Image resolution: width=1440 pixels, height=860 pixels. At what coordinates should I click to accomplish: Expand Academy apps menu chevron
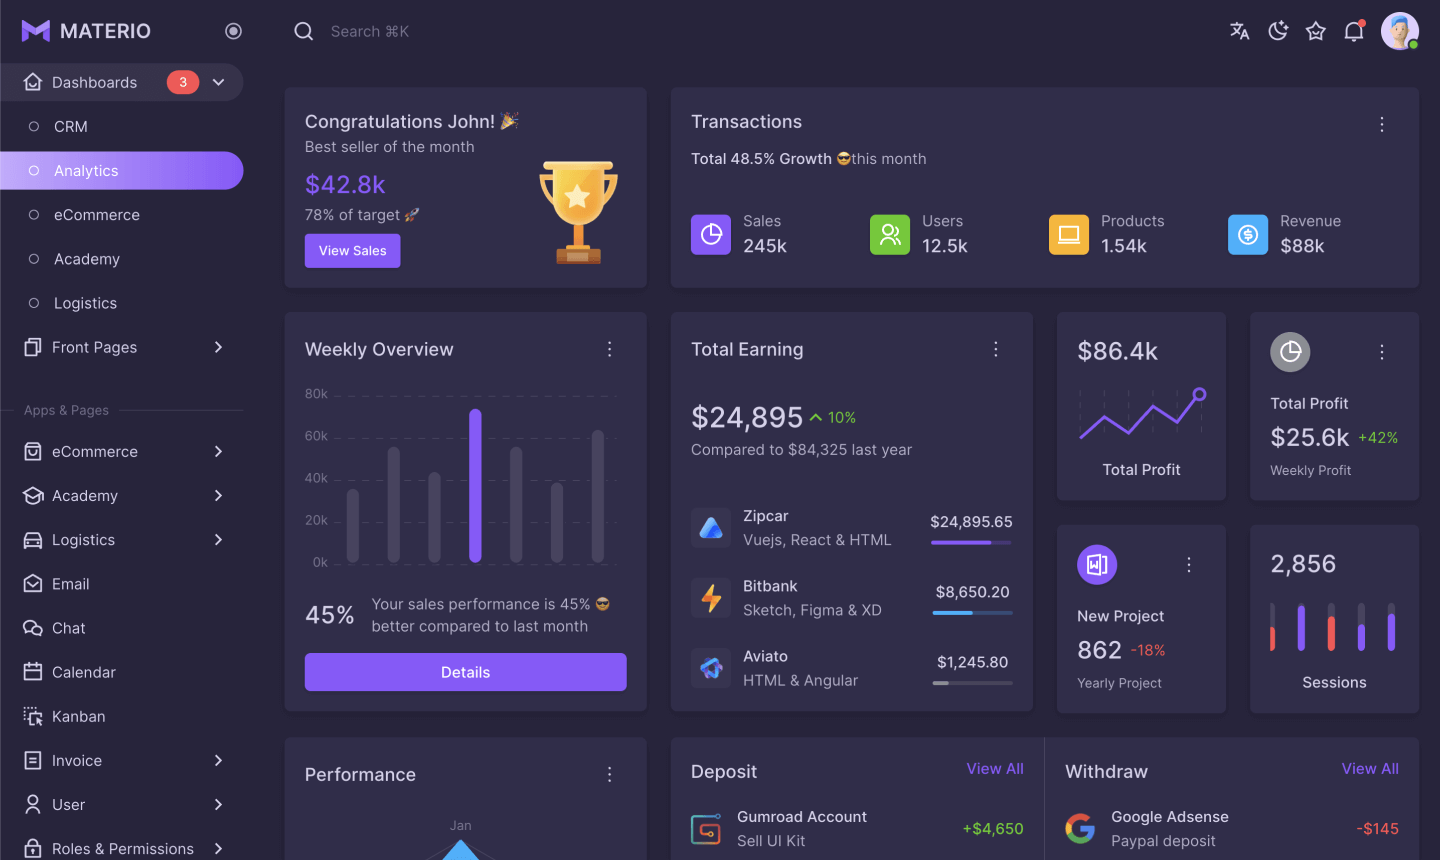pyautogui.click(x=218, y=495)
